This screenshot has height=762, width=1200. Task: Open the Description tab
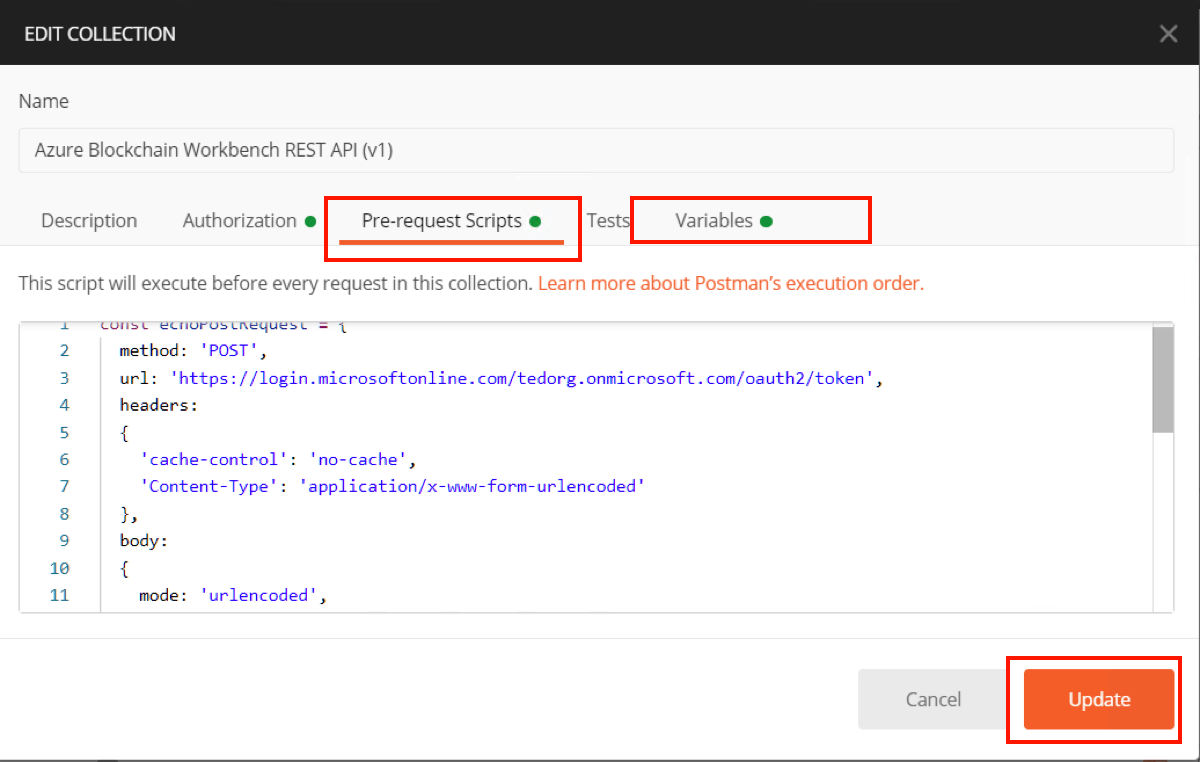[x=89, y=221]
